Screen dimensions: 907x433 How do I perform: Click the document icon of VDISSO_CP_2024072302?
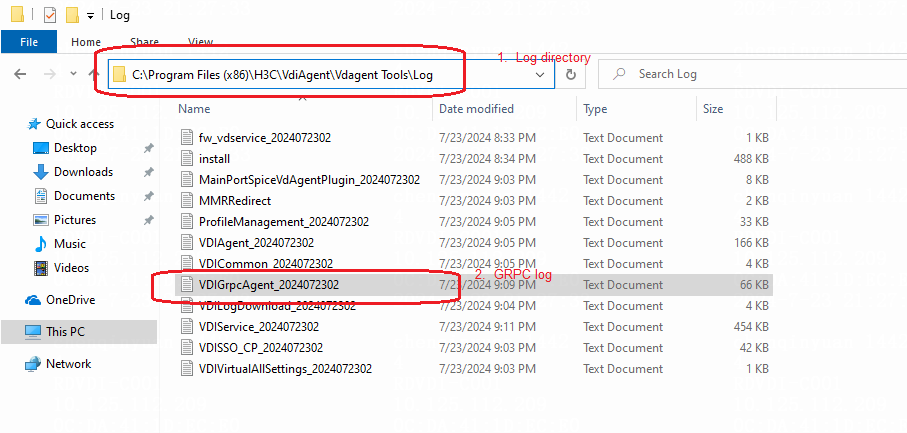click(x=186, y=347)
